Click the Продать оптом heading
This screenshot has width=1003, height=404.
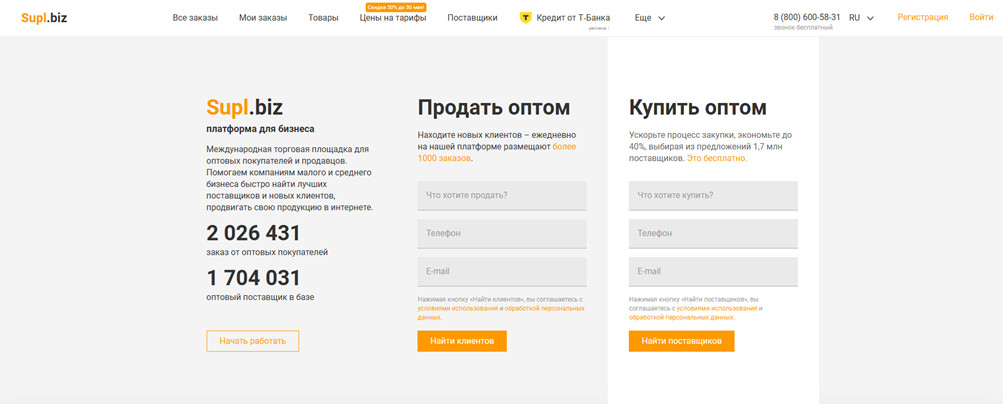click(494, 107)
